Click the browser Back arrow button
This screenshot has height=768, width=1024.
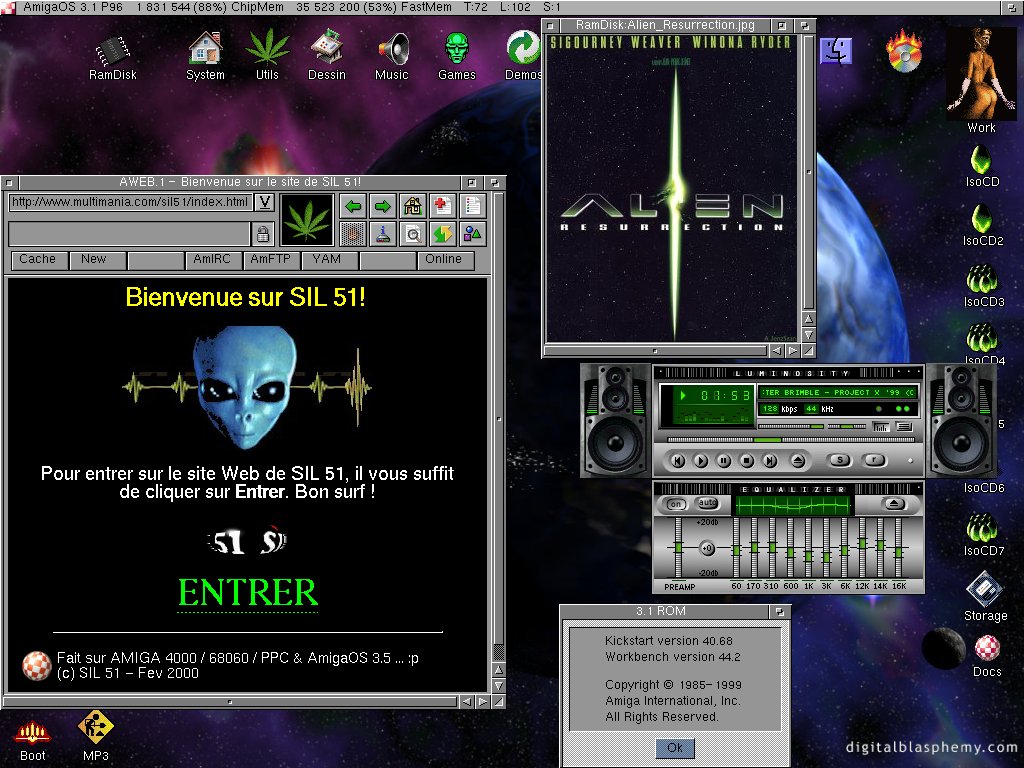[353, 206]
